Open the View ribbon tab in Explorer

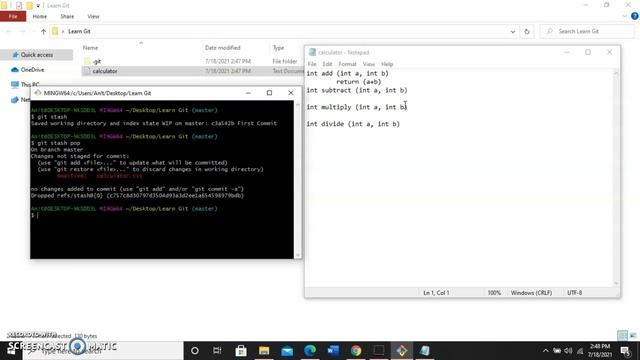coord(93,16)
